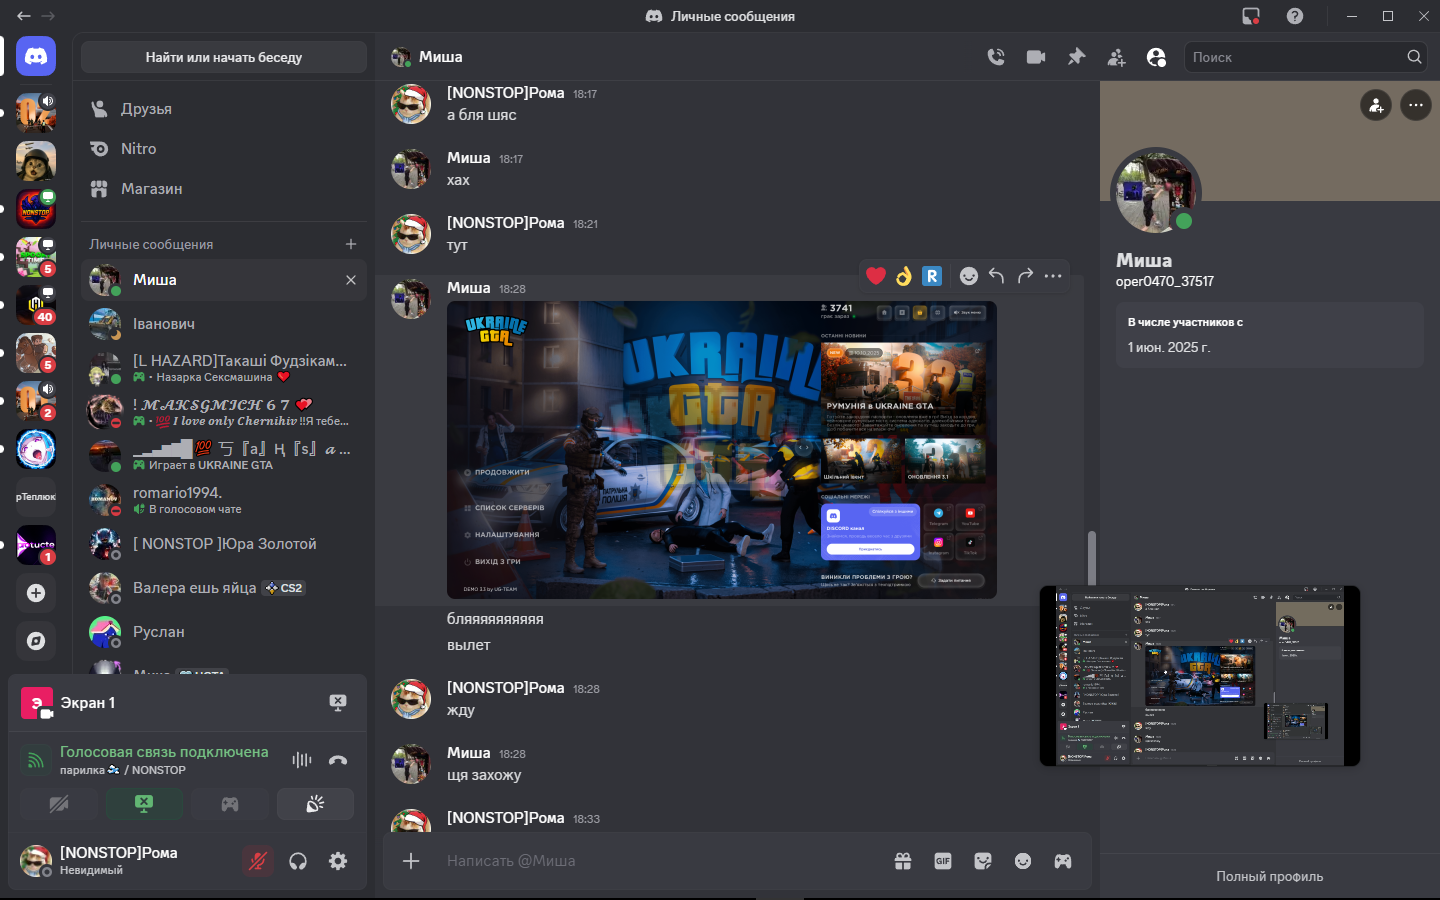Screen dimensions: 1440x900
Task: Turn on the camera in the voice panel
Action: [59, 804]
